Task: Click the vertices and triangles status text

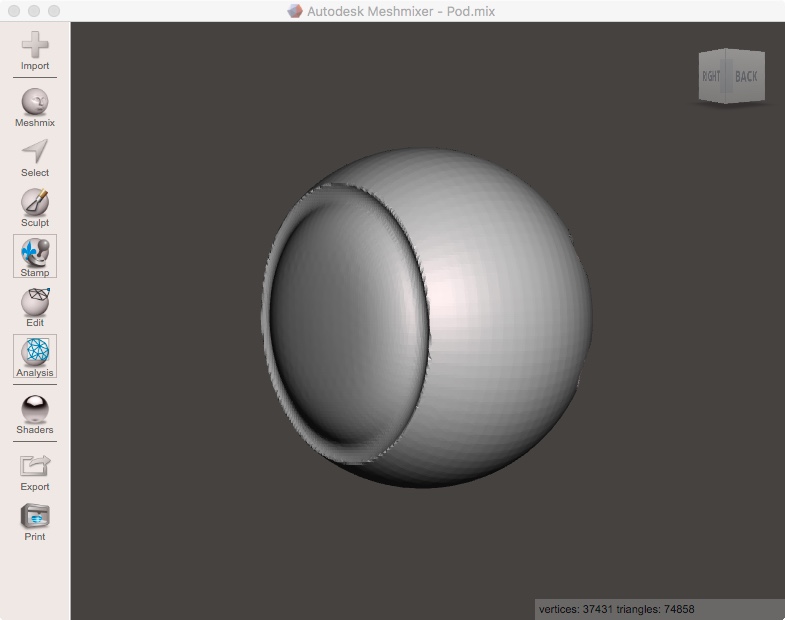Action: [616, 609]
